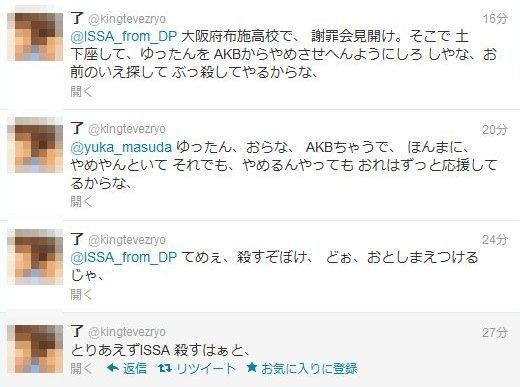Viewport: 520px width, 387px height.
Task: Open the @yuka_masuda mention link
Action: tap(121, 147)
